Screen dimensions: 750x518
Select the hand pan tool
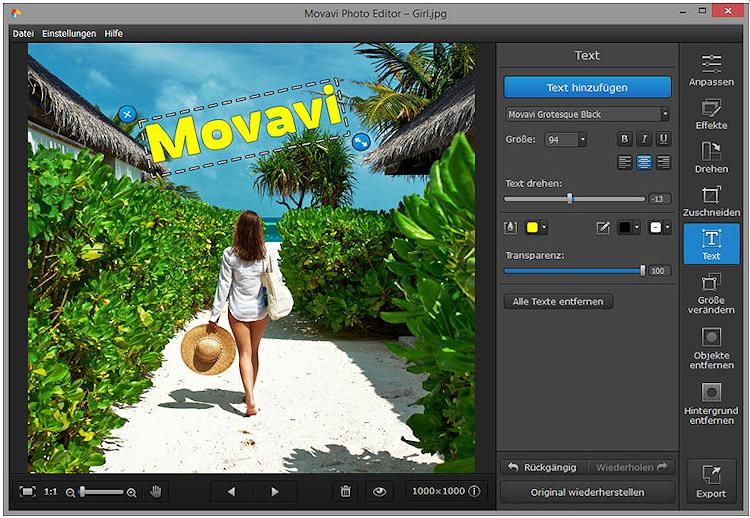(156, 491)
